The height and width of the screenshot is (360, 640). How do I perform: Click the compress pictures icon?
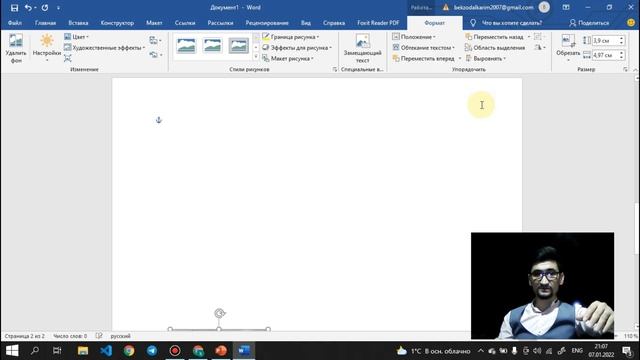tap(67, 59)
